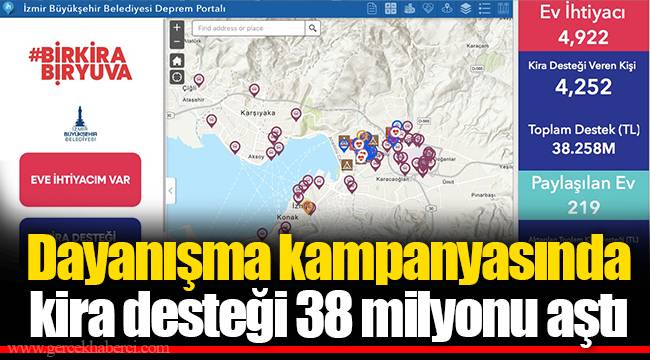The height and width of the screenshot is (360, 650).
Task: Click the pin above Karşıyaka label
Action: coord(254,90)
